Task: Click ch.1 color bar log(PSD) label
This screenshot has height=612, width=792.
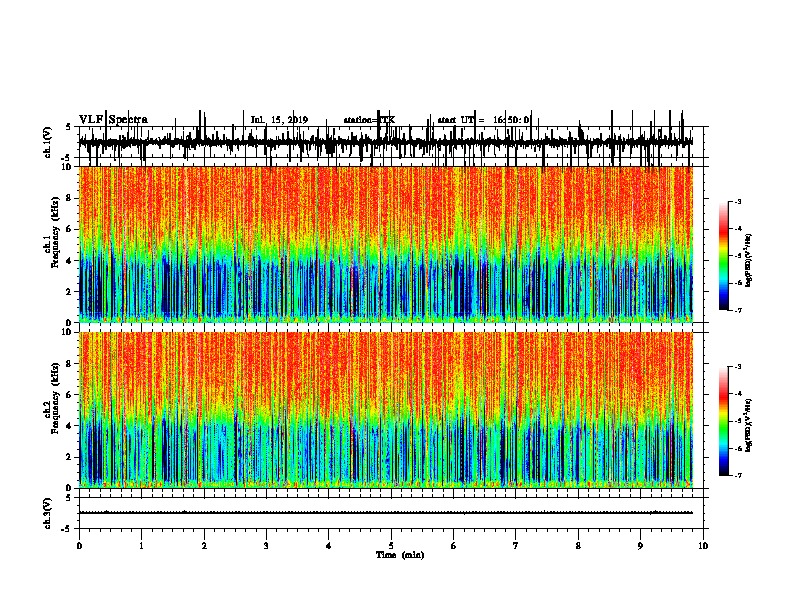Action: 749,261
